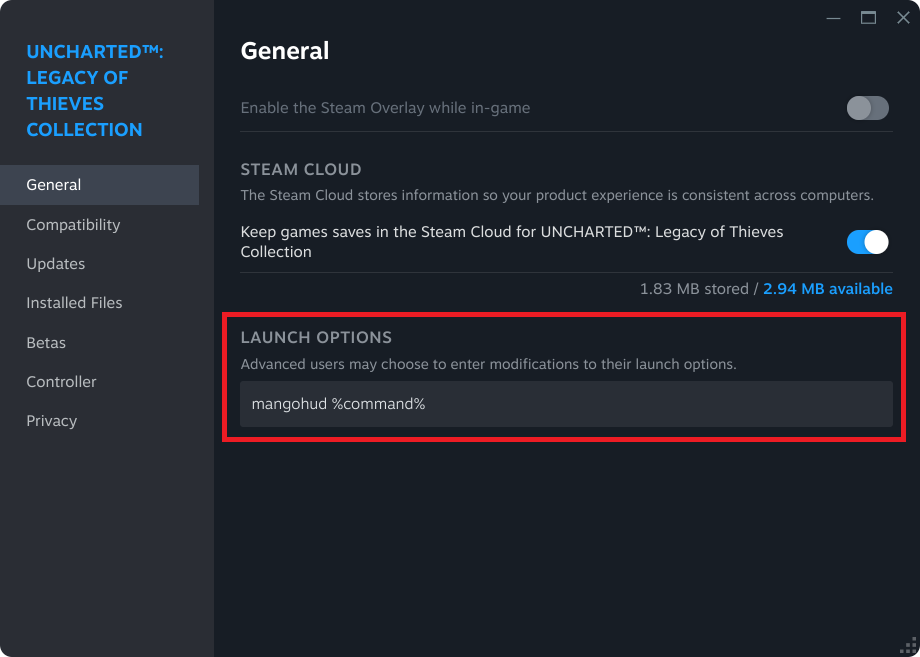Viewport: 920px width, 657px height.
Task: Open the General settings tab
Action: pos(99,185)
